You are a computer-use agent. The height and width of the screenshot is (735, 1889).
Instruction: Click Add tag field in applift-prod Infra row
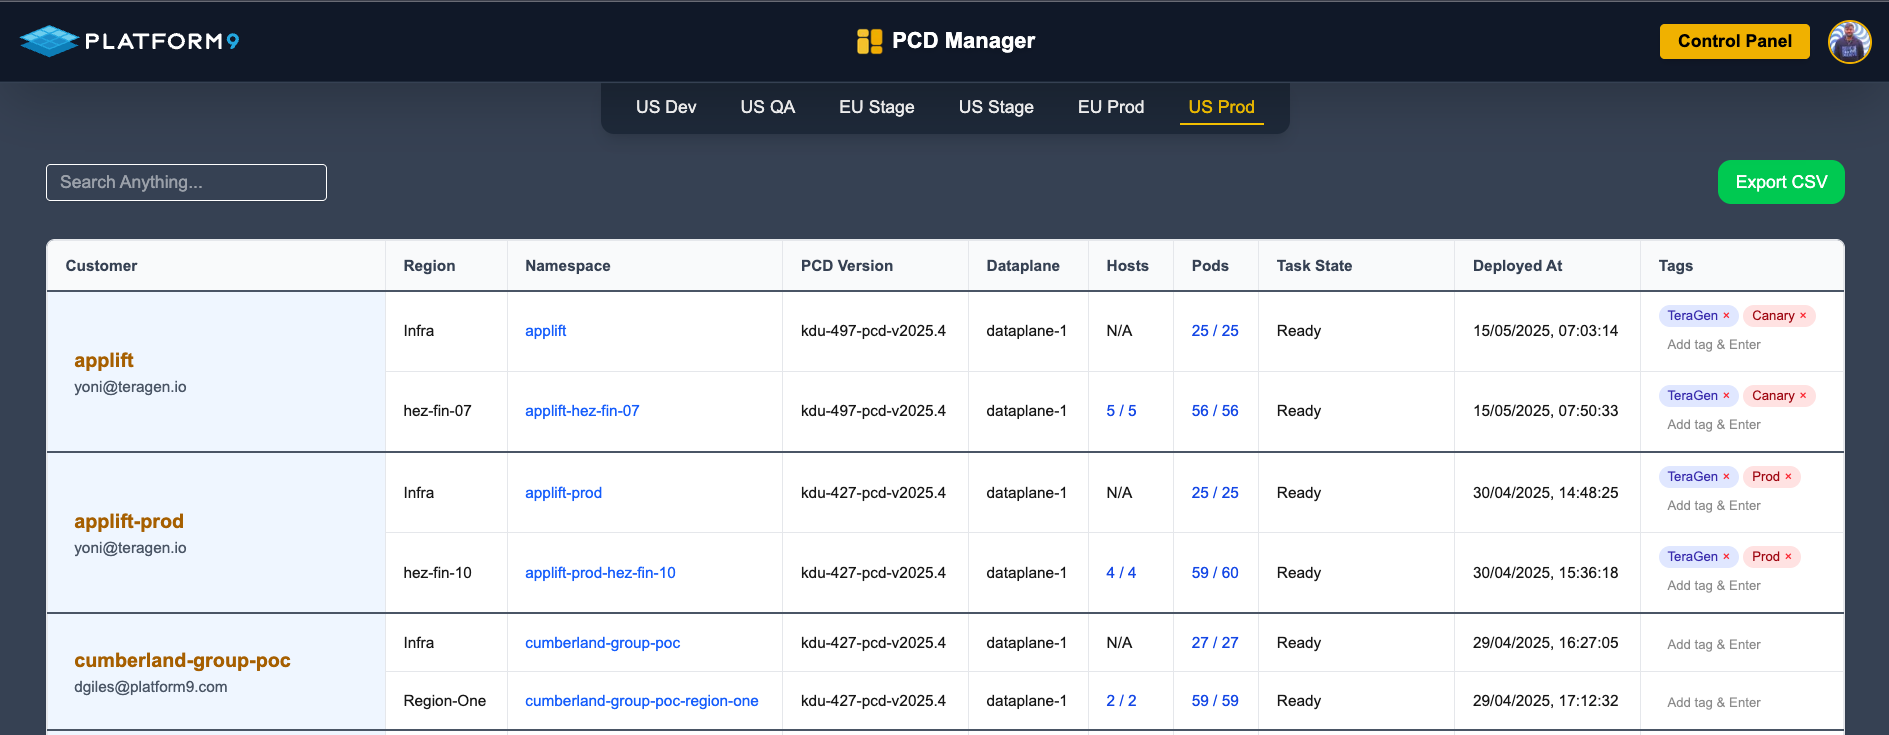click(x=1714, y=506)
